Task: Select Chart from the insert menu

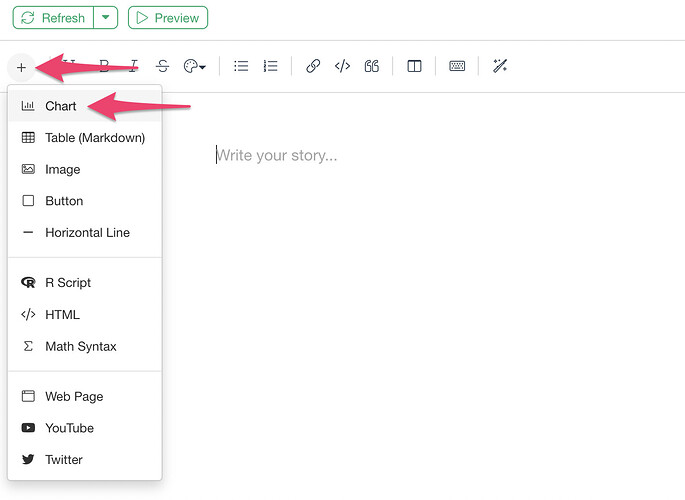Action: click(85, 106)
